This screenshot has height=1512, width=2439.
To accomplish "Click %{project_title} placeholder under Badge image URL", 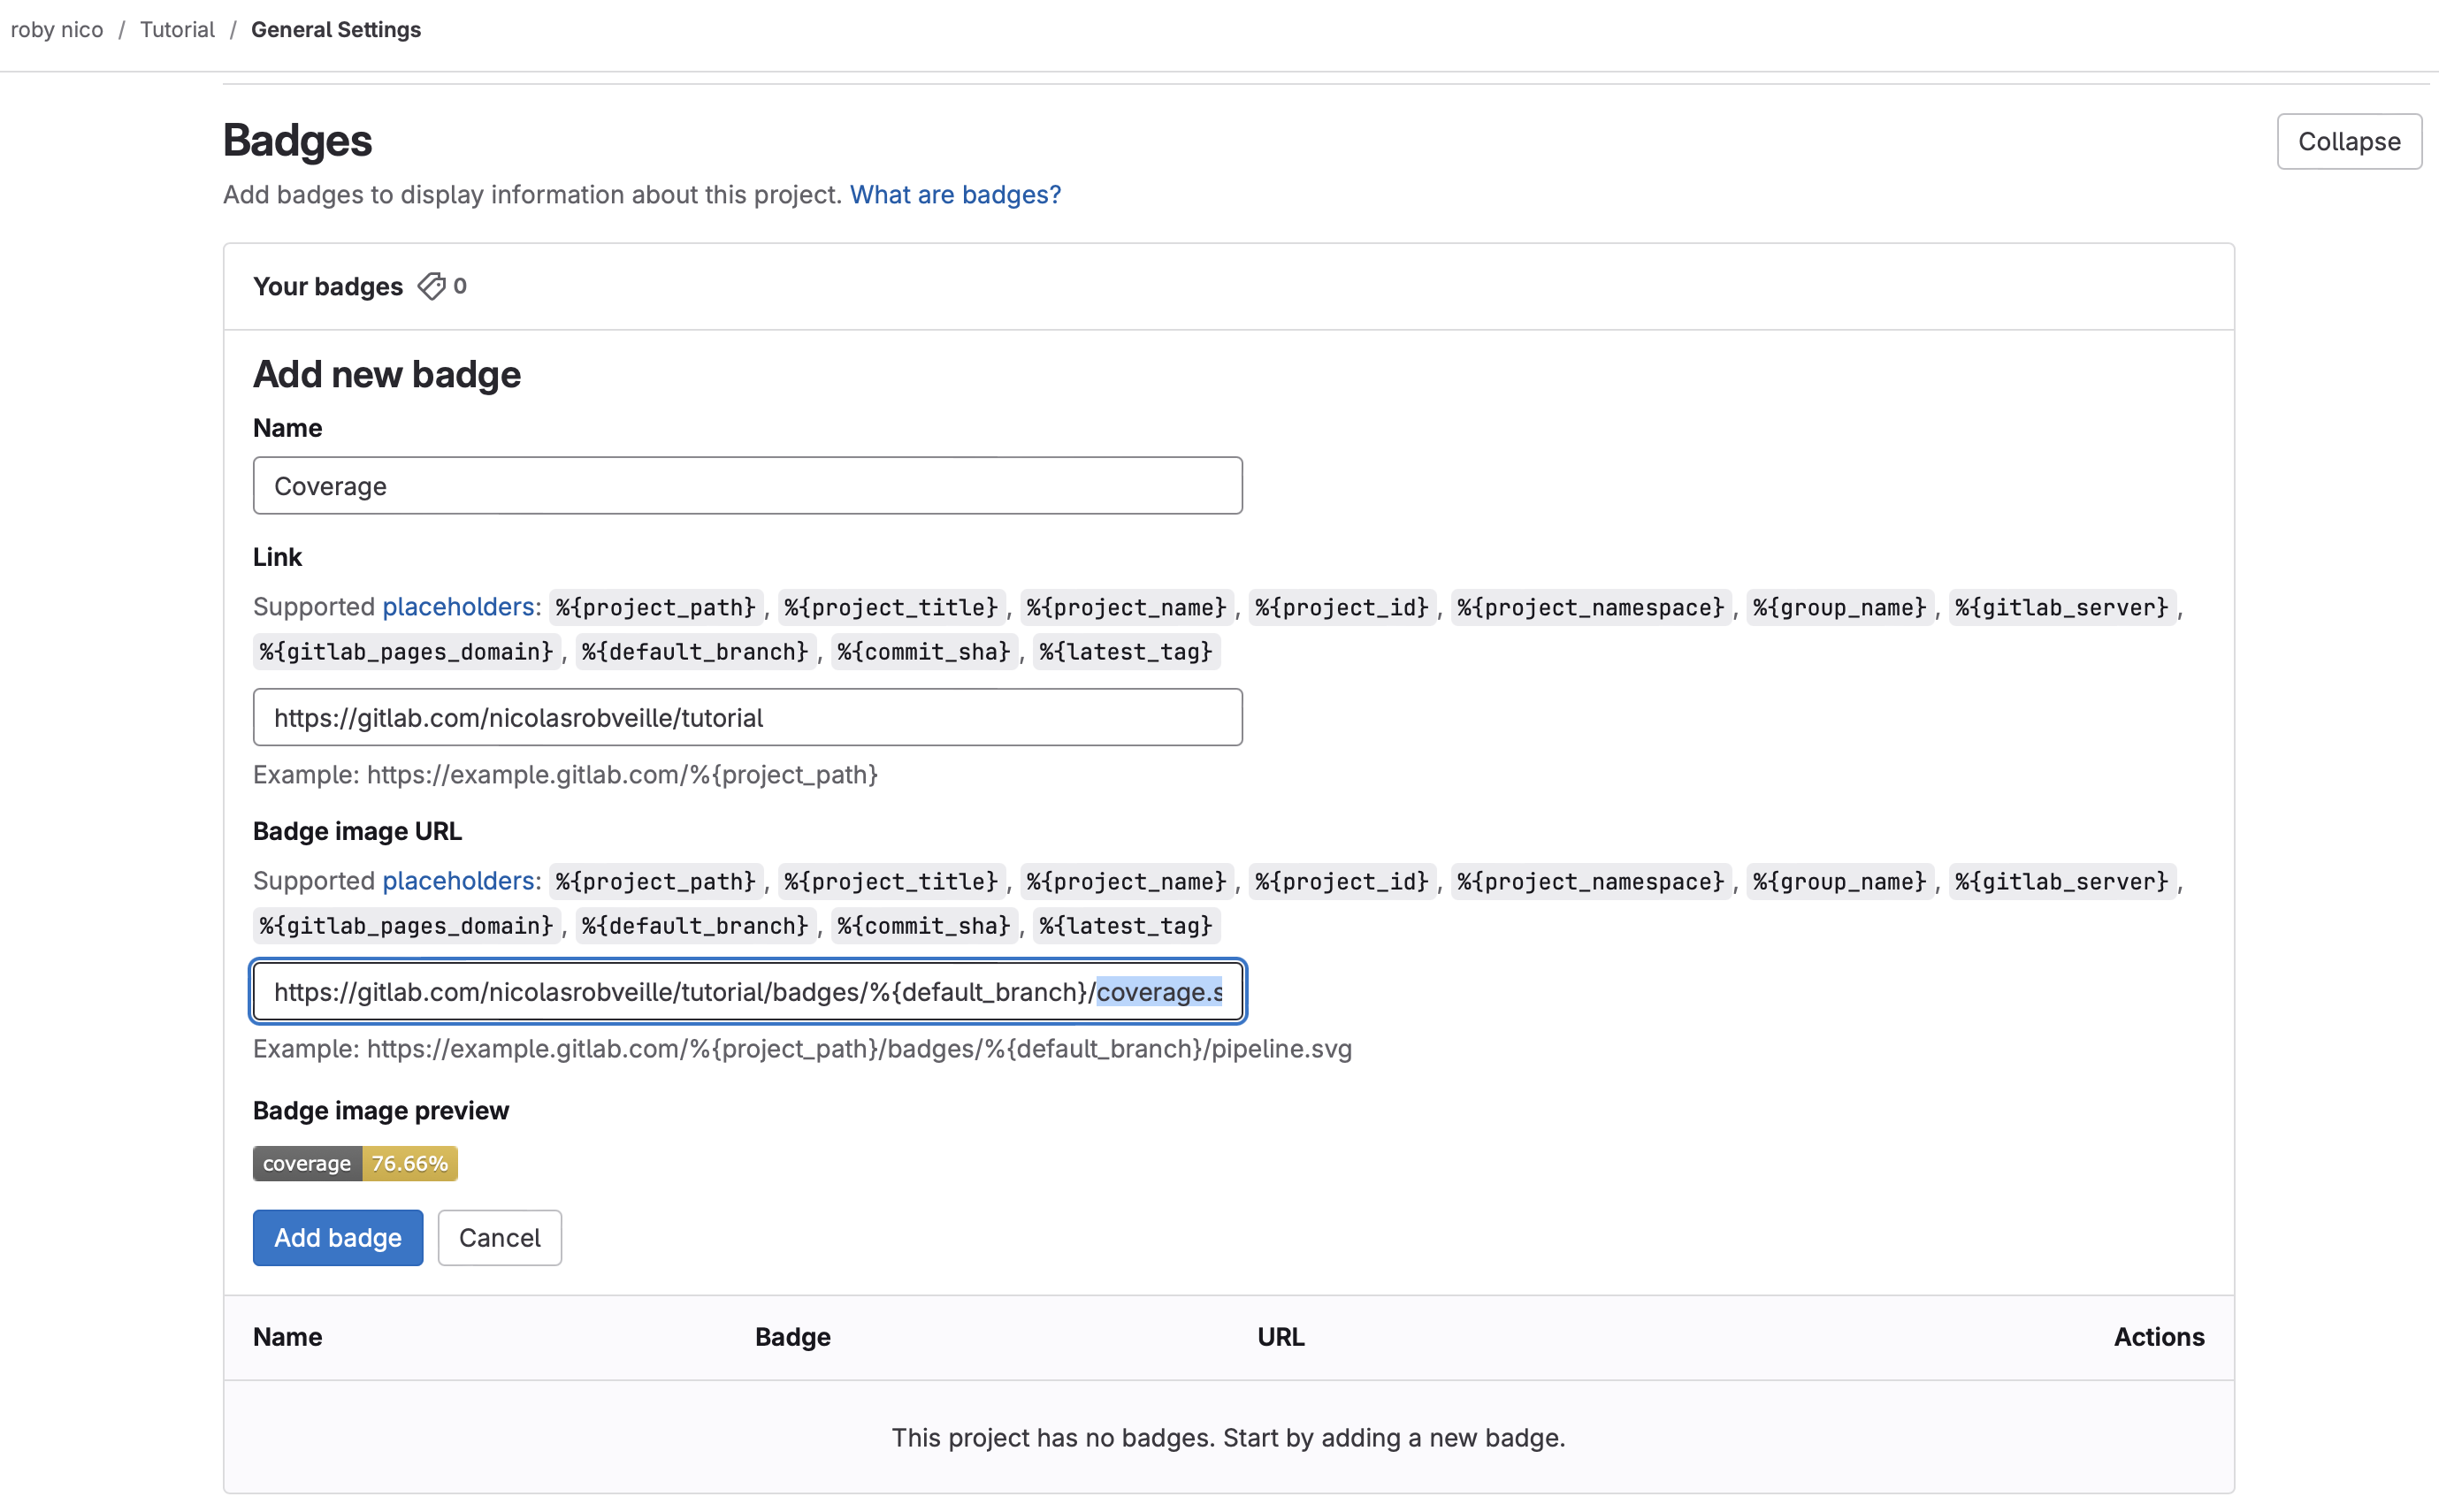I will 892,881.
